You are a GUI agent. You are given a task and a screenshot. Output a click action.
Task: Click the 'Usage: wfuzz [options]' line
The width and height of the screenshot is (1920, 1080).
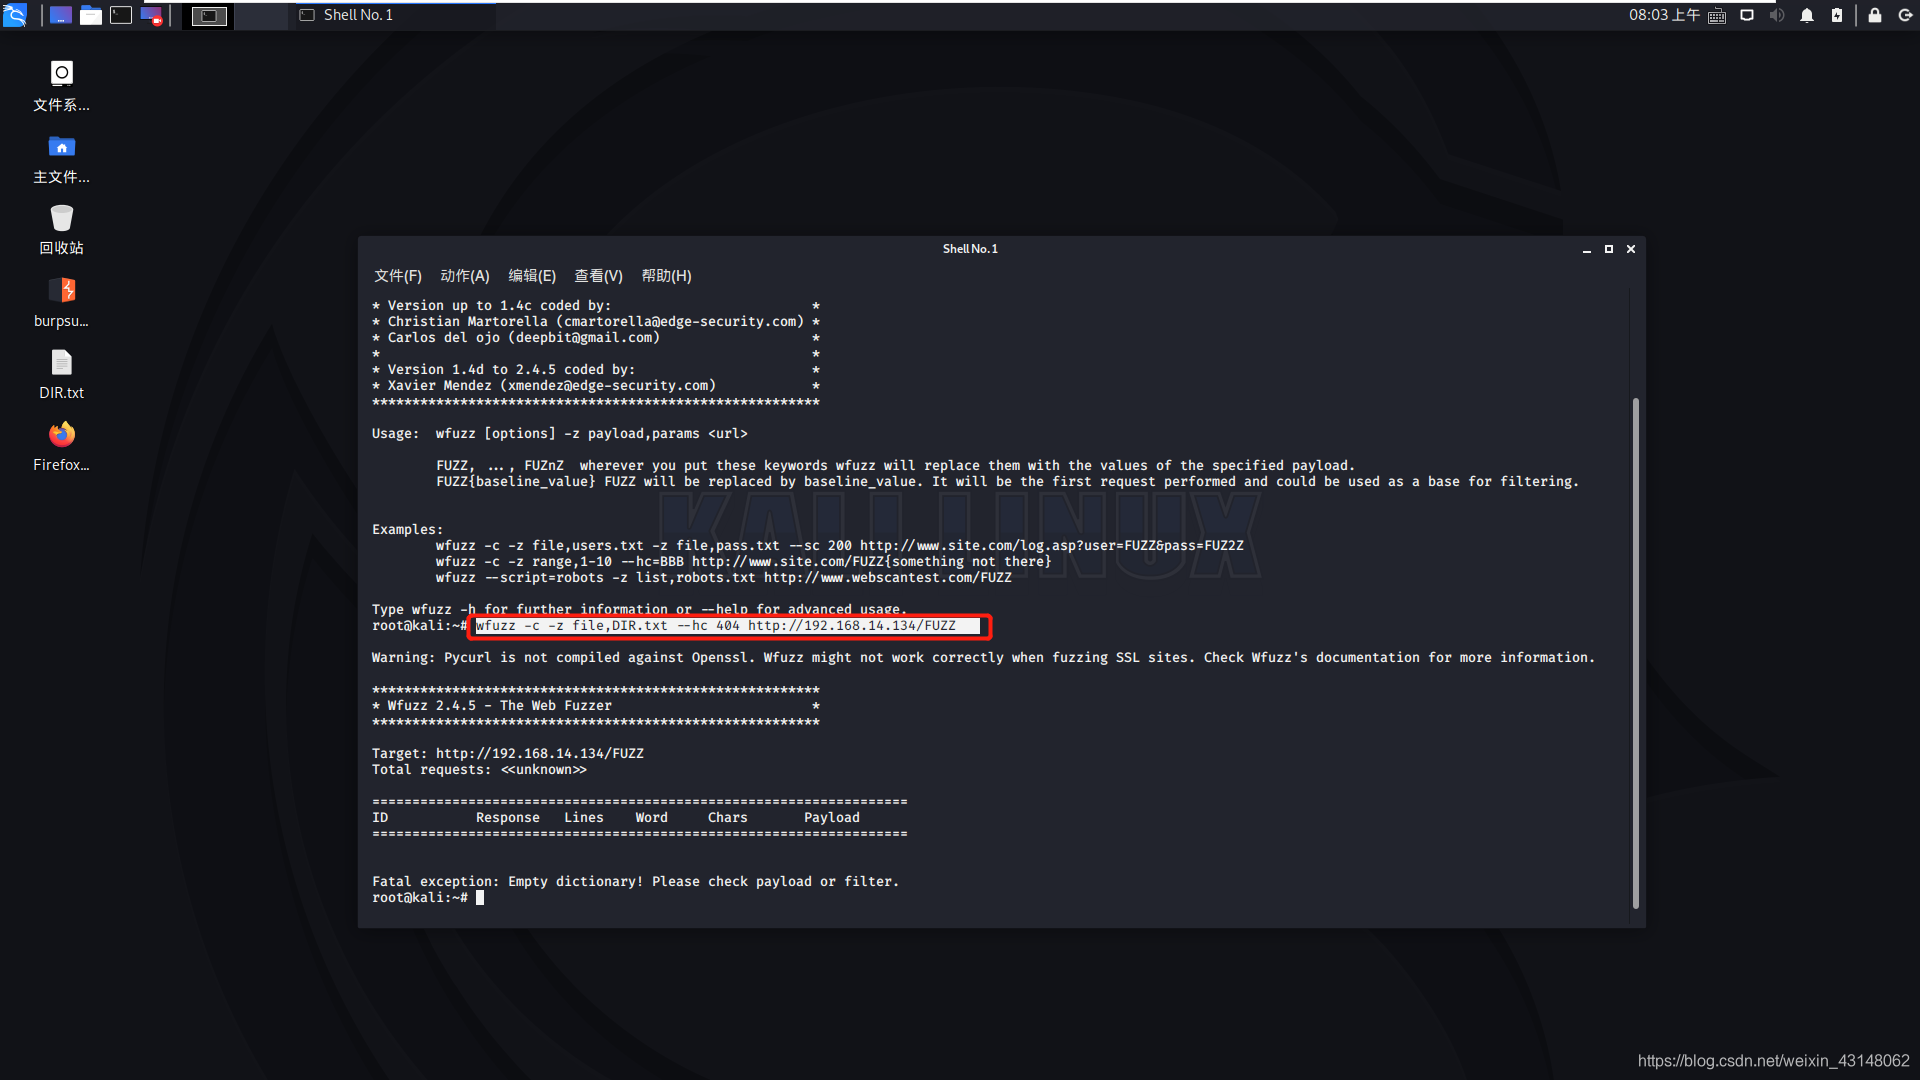click(x=560, y=434)
